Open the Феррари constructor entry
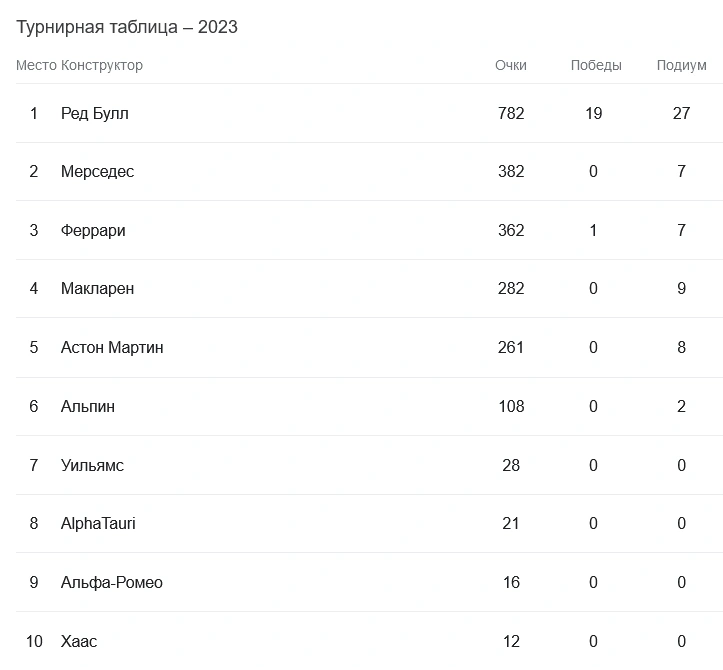 (93, 230)
